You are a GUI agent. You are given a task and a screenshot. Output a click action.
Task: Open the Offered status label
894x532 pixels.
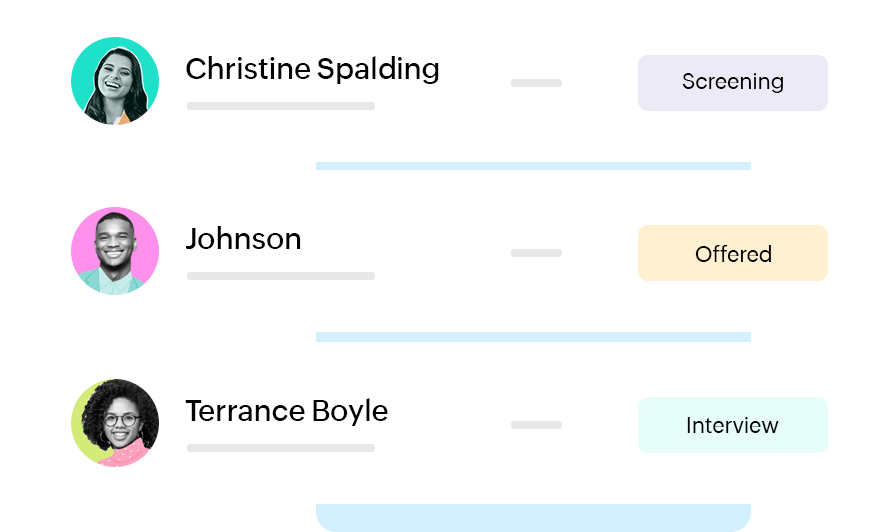(x=732, y=254)
